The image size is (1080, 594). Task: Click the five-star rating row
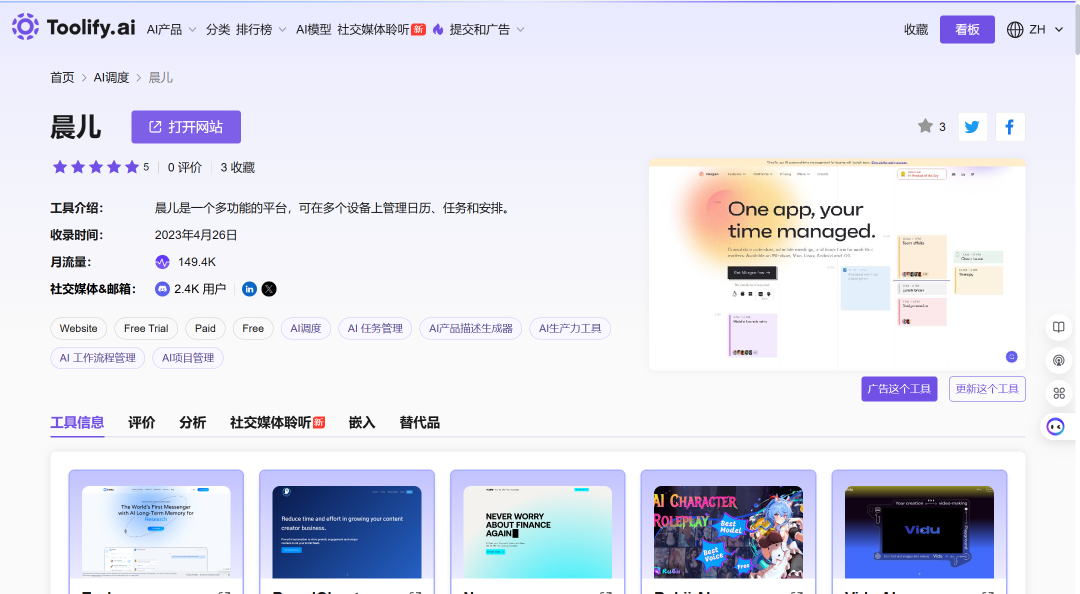pyautogui.click(x=96, y=167)
